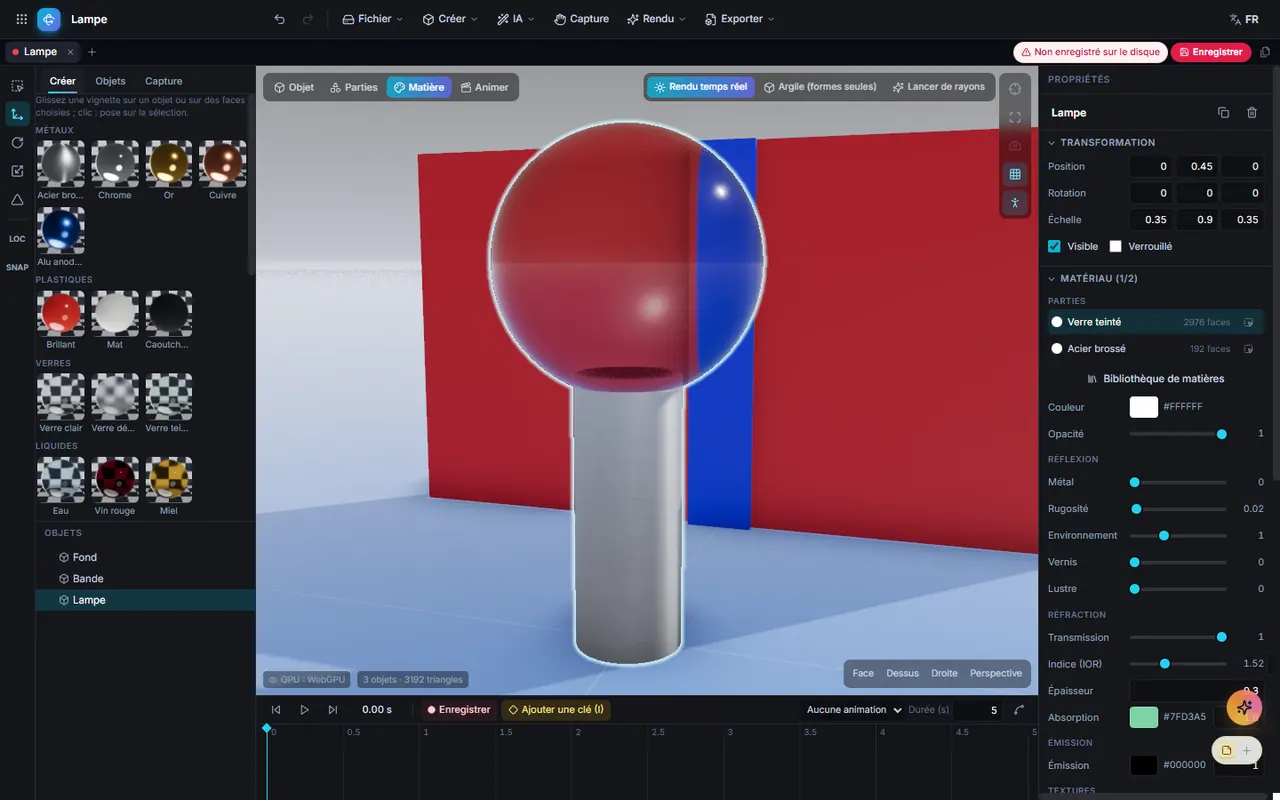The image size is (1280, 800).
Task: Expand the Rendu menu
Action: pyautogui.click(x=656, y=19)
